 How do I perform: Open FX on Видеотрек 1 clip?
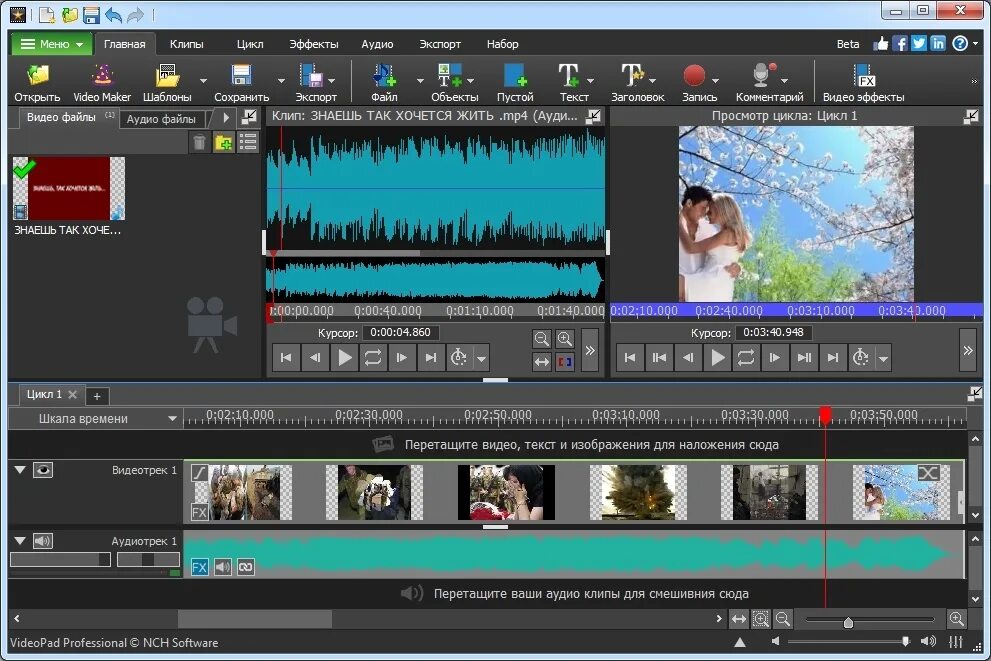pos(199,512)
